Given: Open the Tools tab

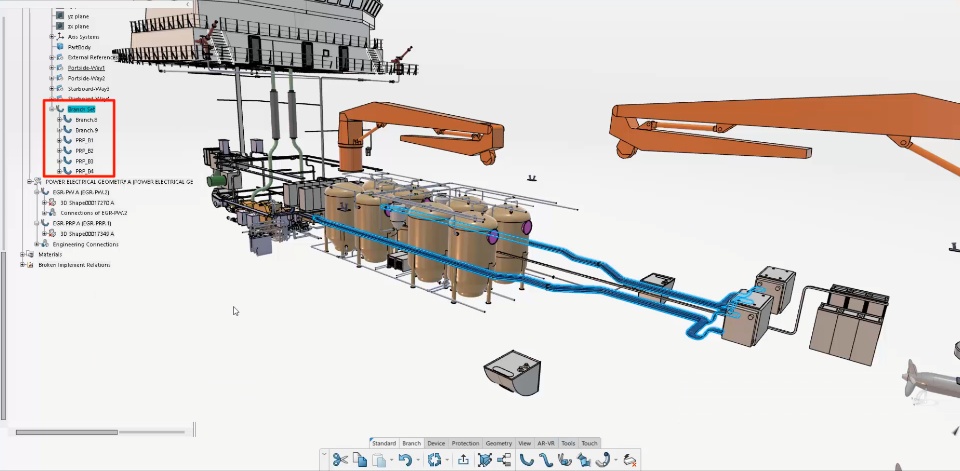Looking at the screenshot, I should click(x=568, y=443).
